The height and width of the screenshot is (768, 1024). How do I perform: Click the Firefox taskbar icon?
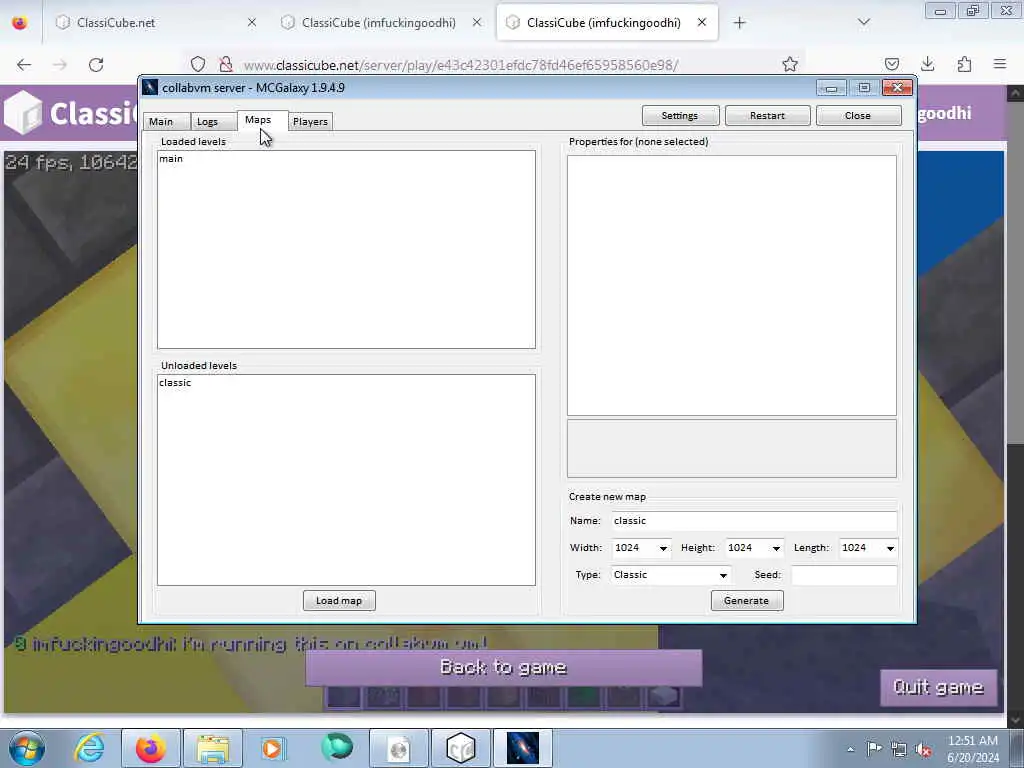tap(151, 748)
